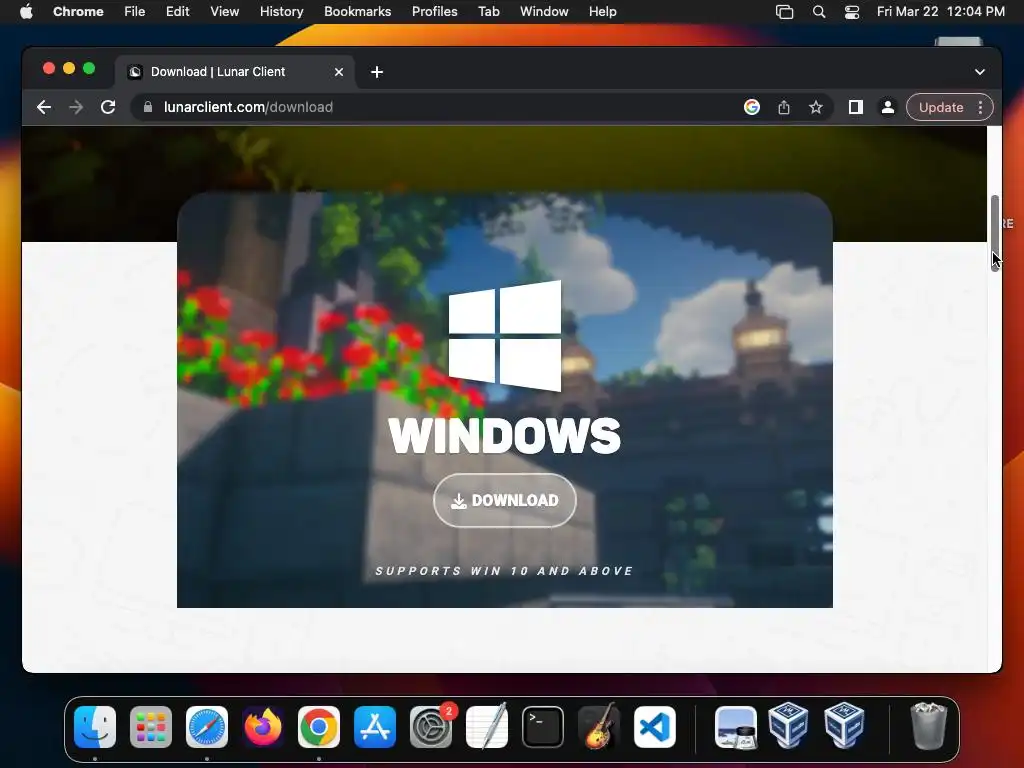Open the Window menu
1024x768 pixels.
pyautogui.click(x=544, y=11)
